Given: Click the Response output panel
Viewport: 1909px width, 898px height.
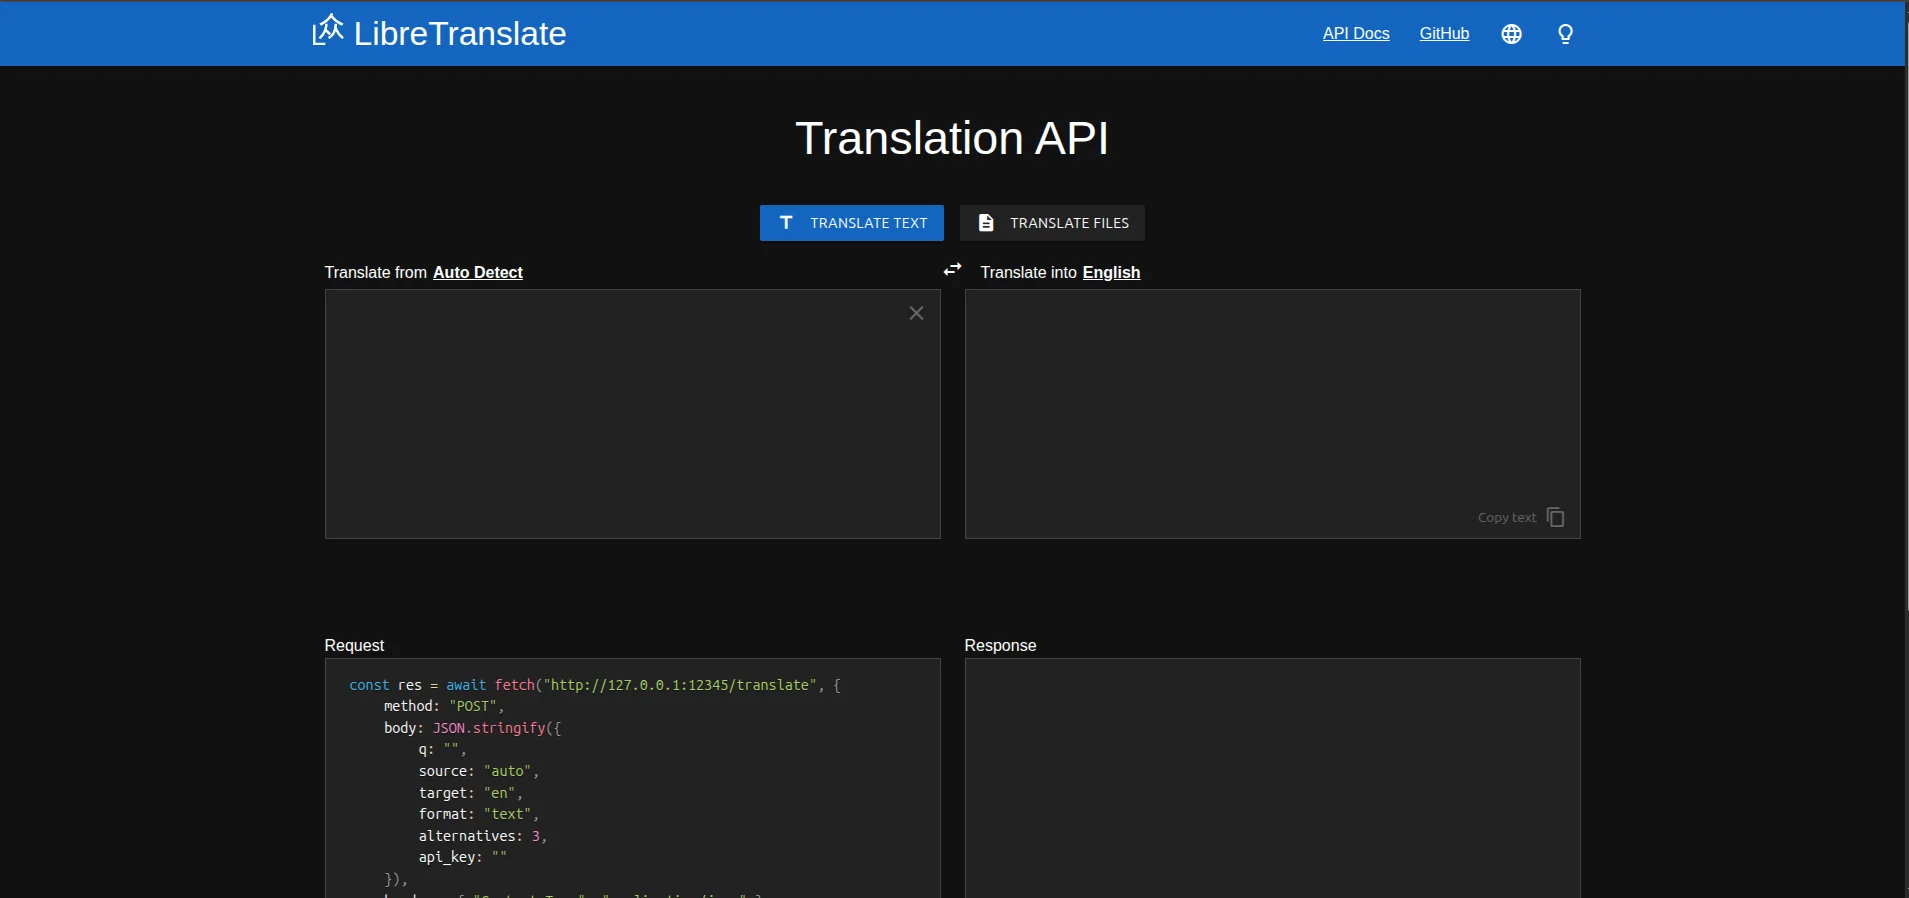Looking at the screenshot, I should tap(1272, 778).
